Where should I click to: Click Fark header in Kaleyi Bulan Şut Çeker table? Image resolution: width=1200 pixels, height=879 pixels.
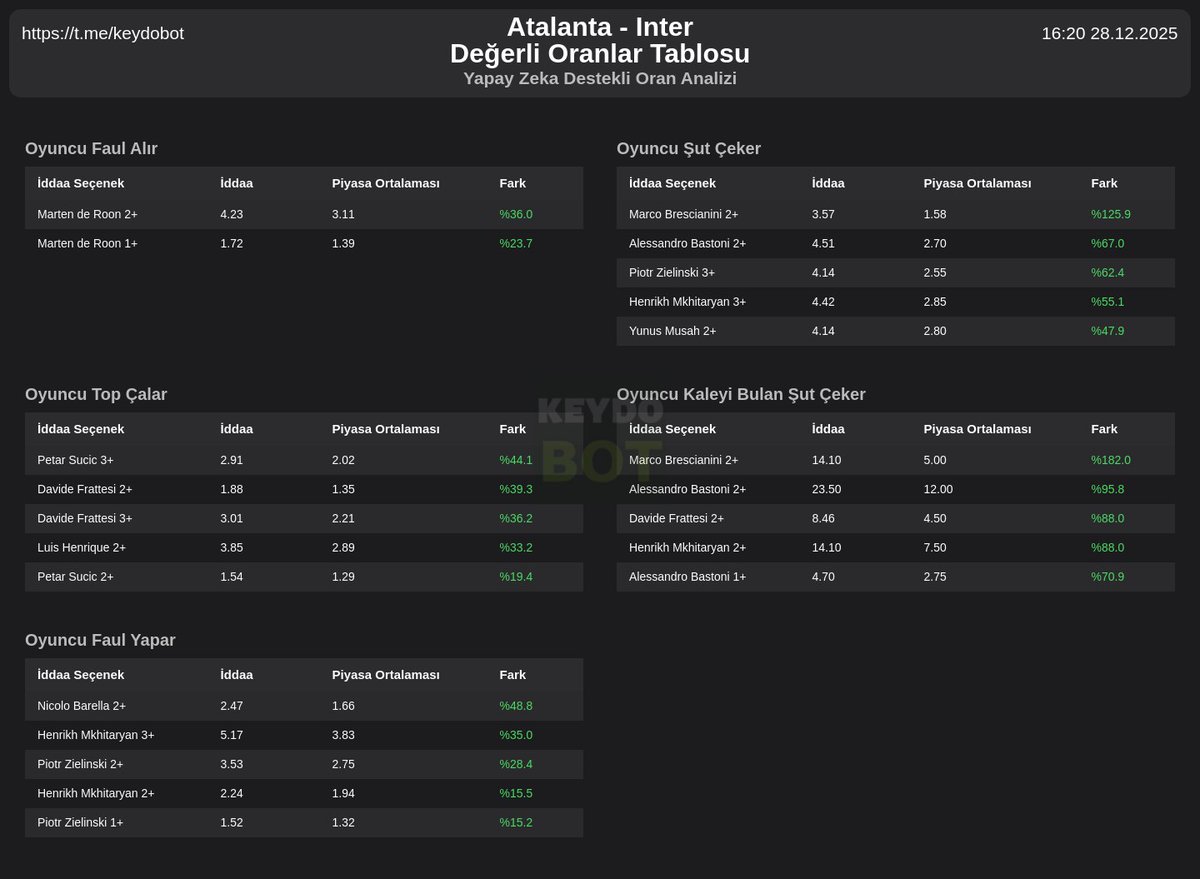[x=1104, y=429]
